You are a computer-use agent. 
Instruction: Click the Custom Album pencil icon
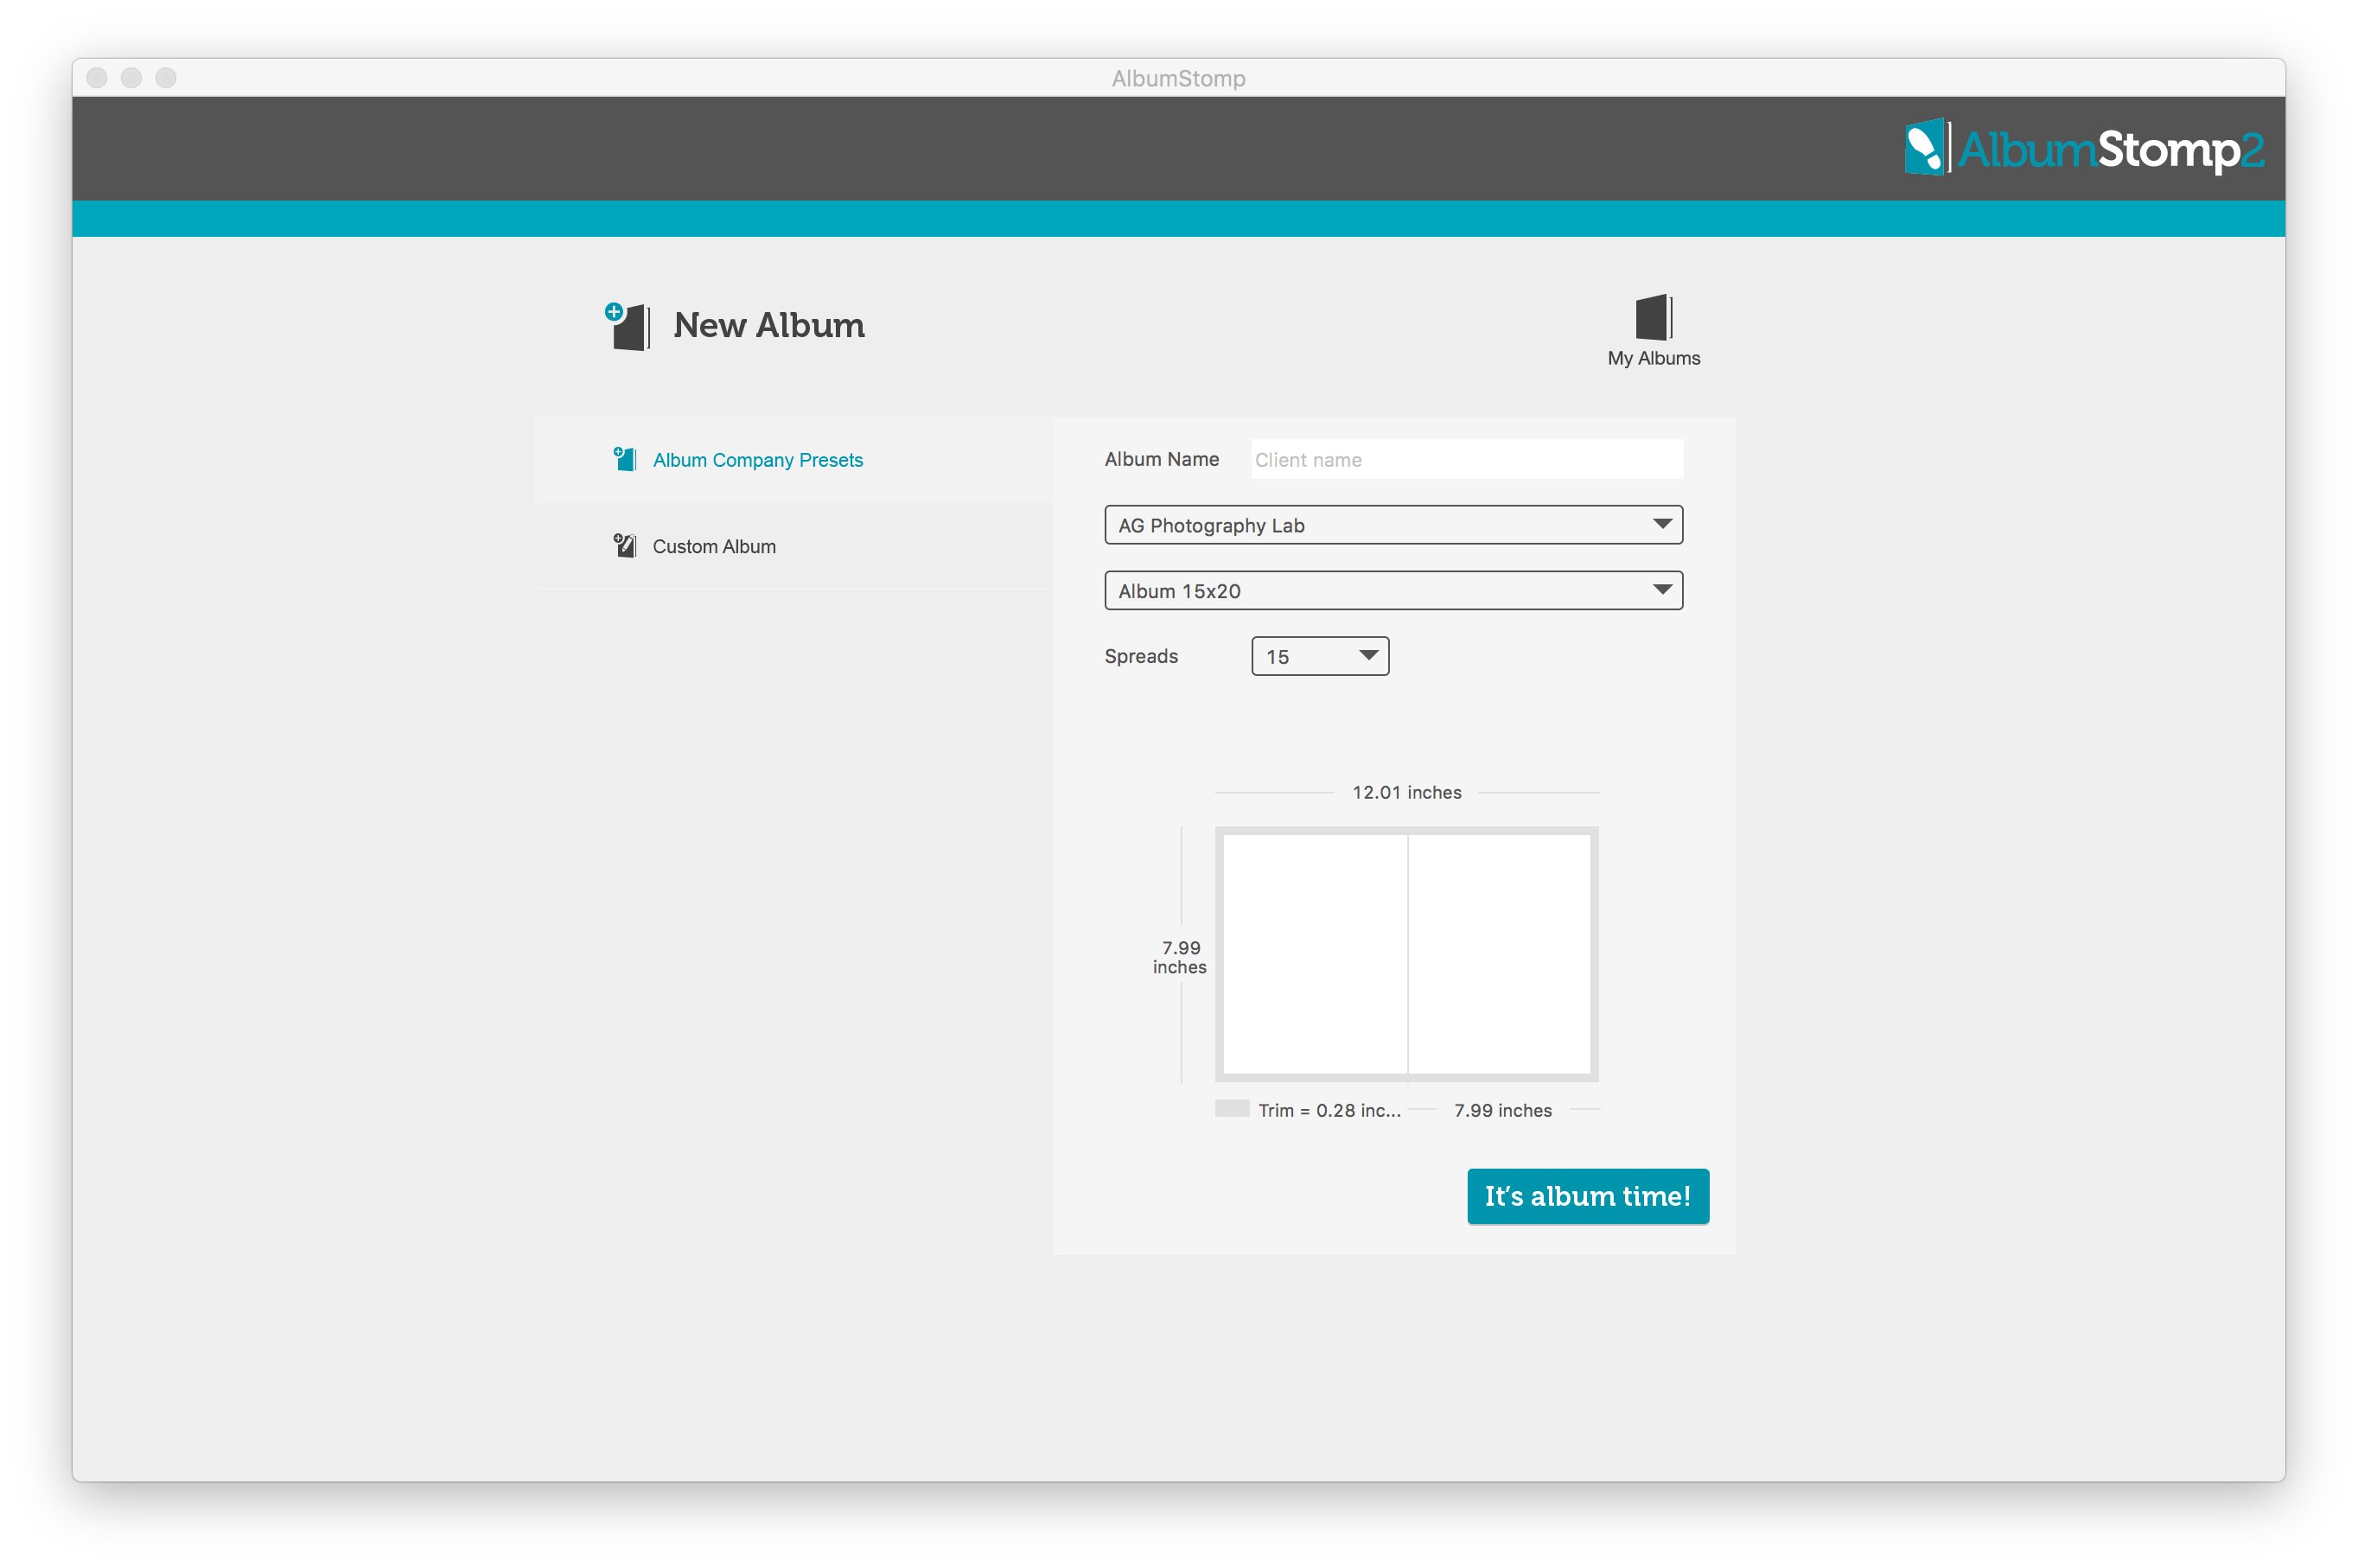(625, 546)
